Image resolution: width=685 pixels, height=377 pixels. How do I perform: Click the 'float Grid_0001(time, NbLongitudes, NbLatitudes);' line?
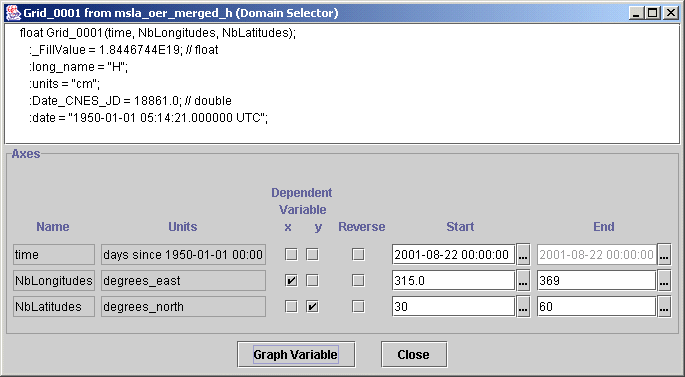tap(158, 33)
